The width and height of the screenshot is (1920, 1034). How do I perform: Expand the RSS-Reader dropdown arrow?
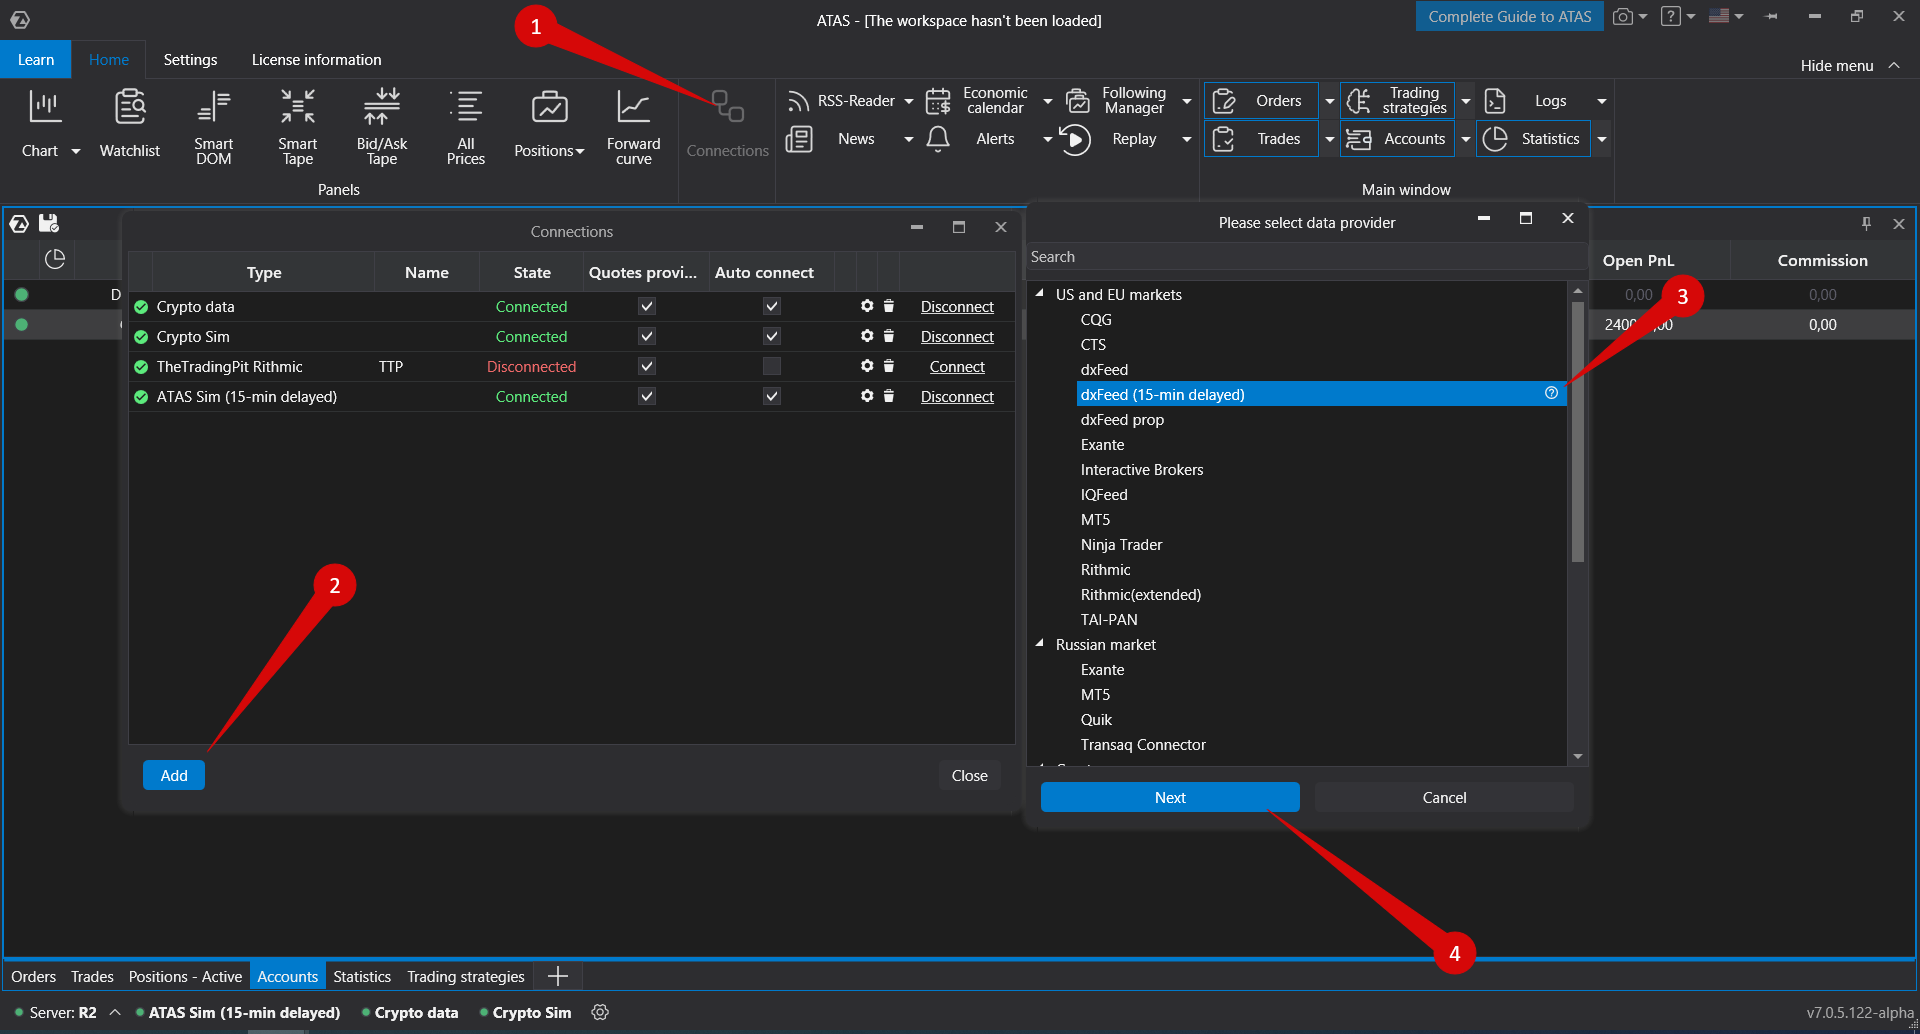tap(909, 101)
